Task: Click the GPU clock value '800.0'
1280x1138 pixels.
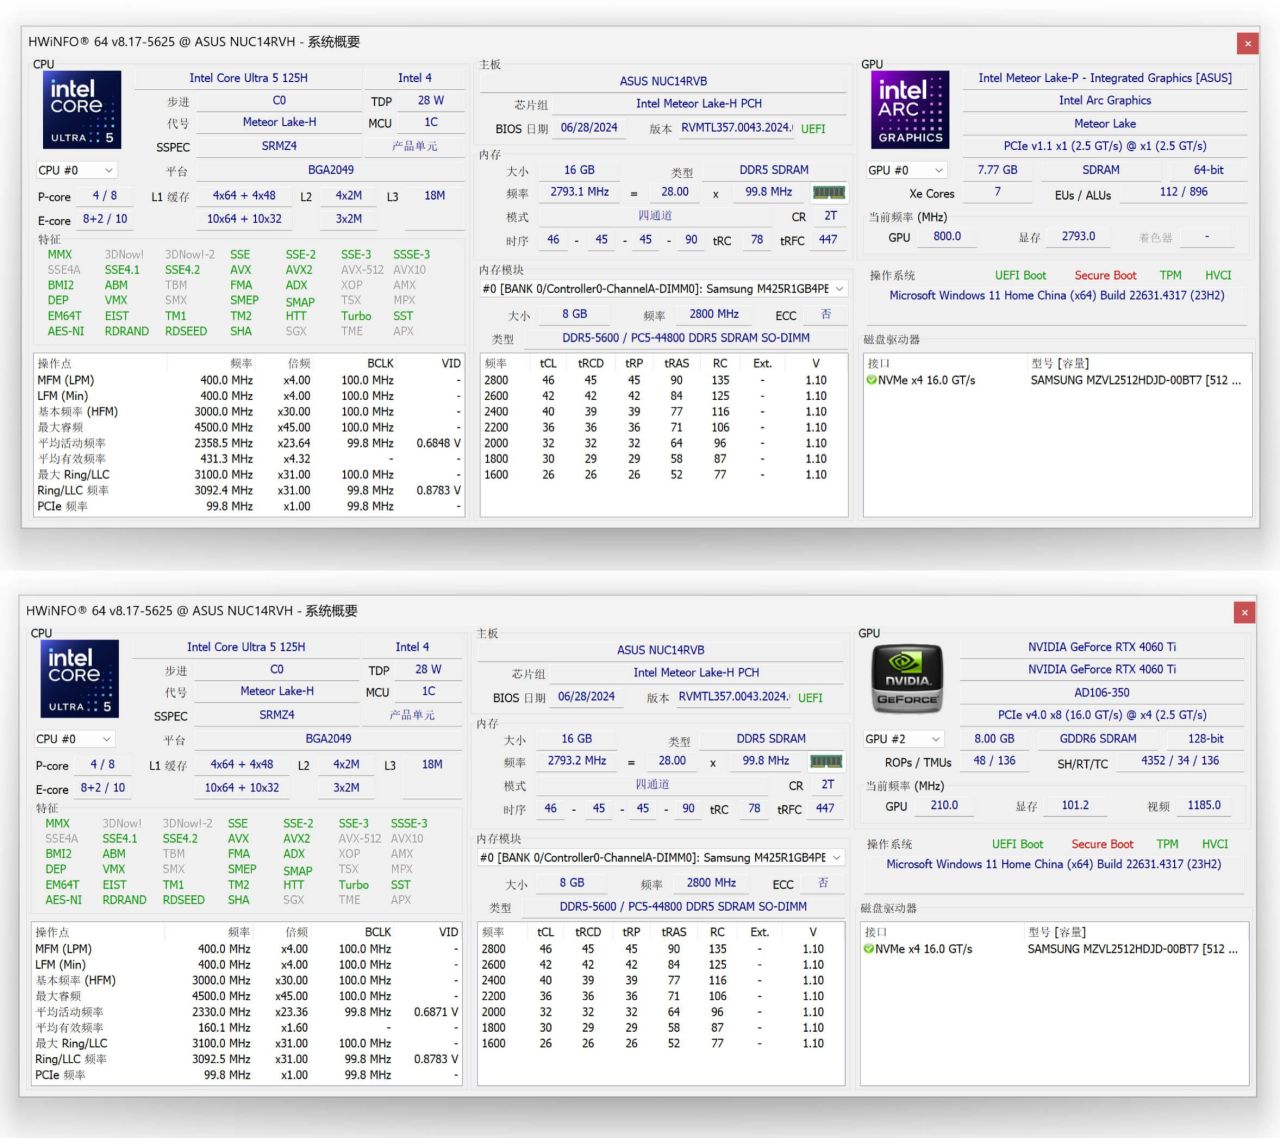Action: click(x=947, y=237)
